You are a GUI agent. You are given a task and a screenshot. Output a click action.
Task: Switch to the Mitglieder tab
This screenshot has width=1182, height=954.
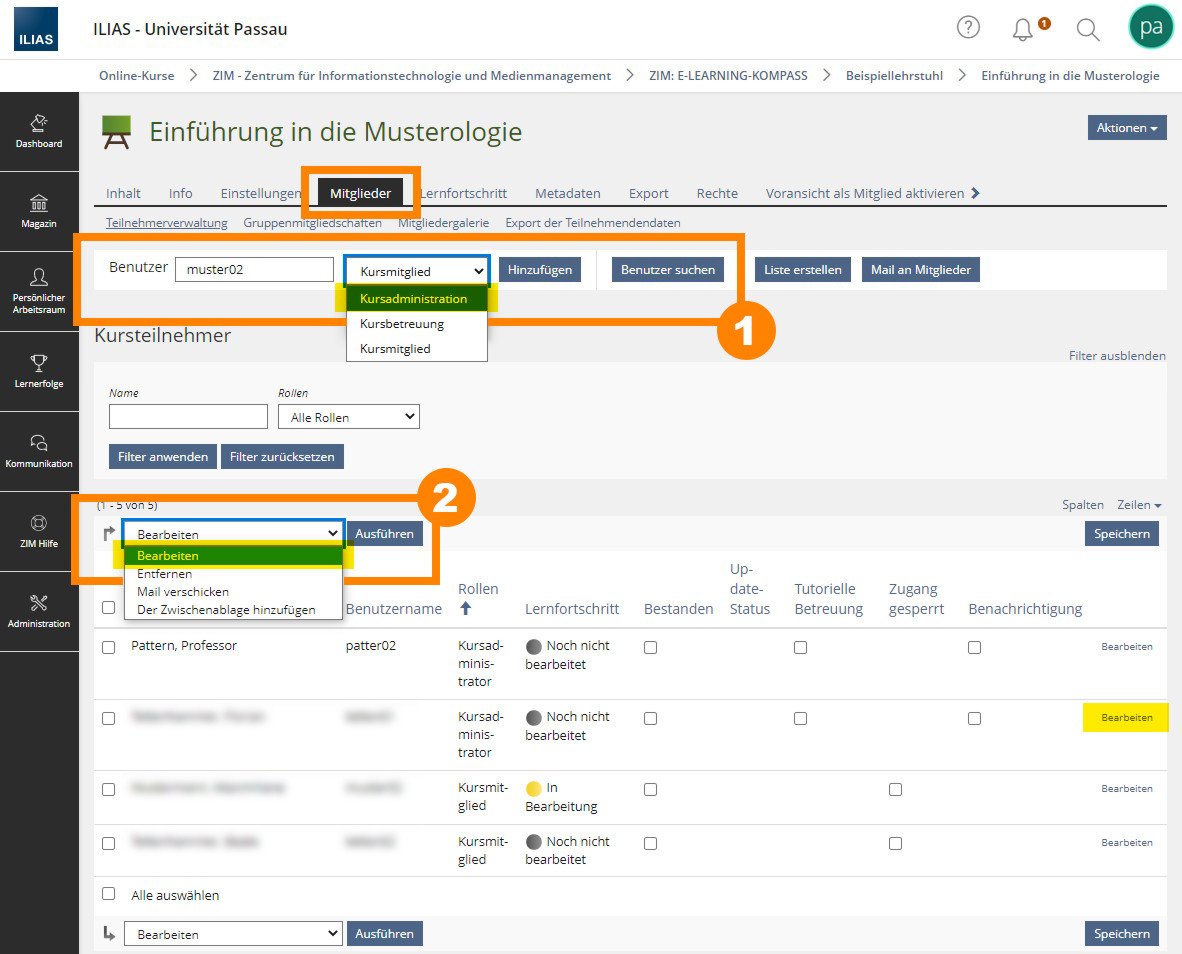360,193
